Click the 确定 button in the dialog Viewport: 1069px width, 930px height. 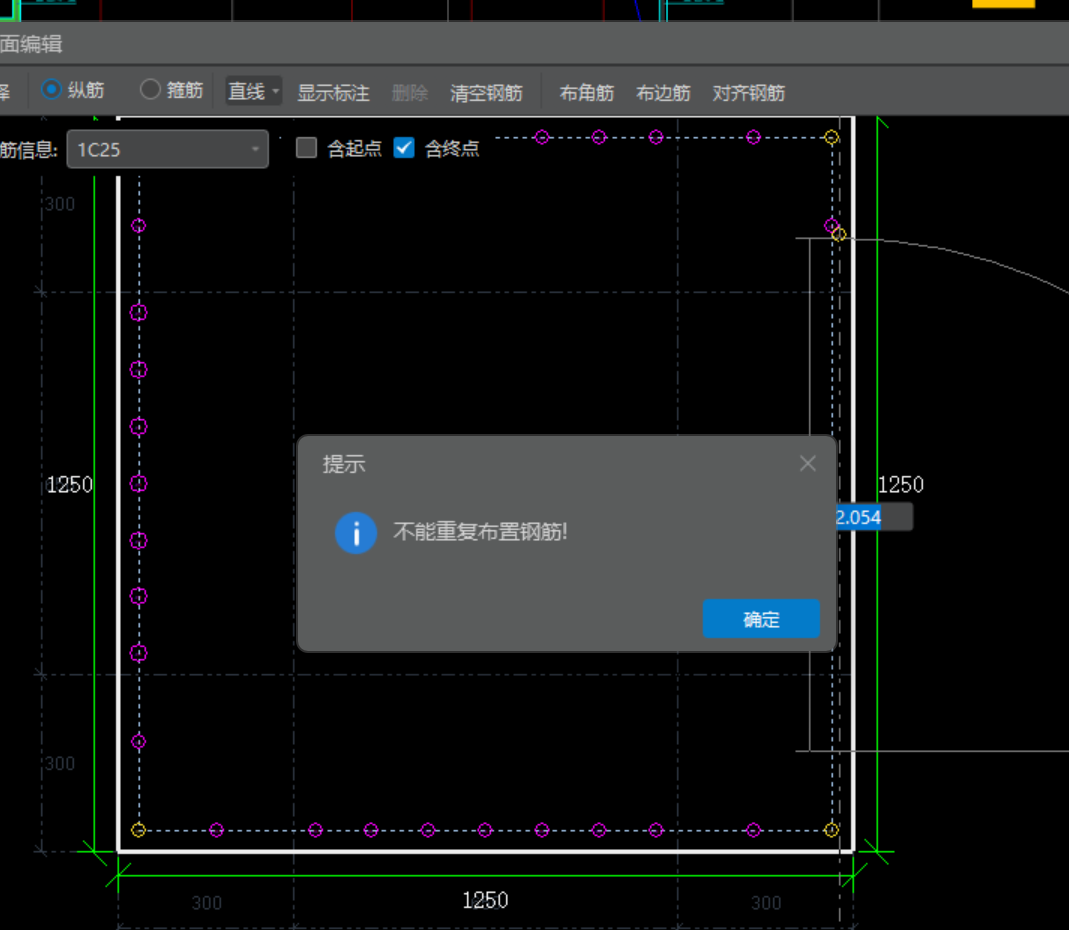[x=762, y=619]
